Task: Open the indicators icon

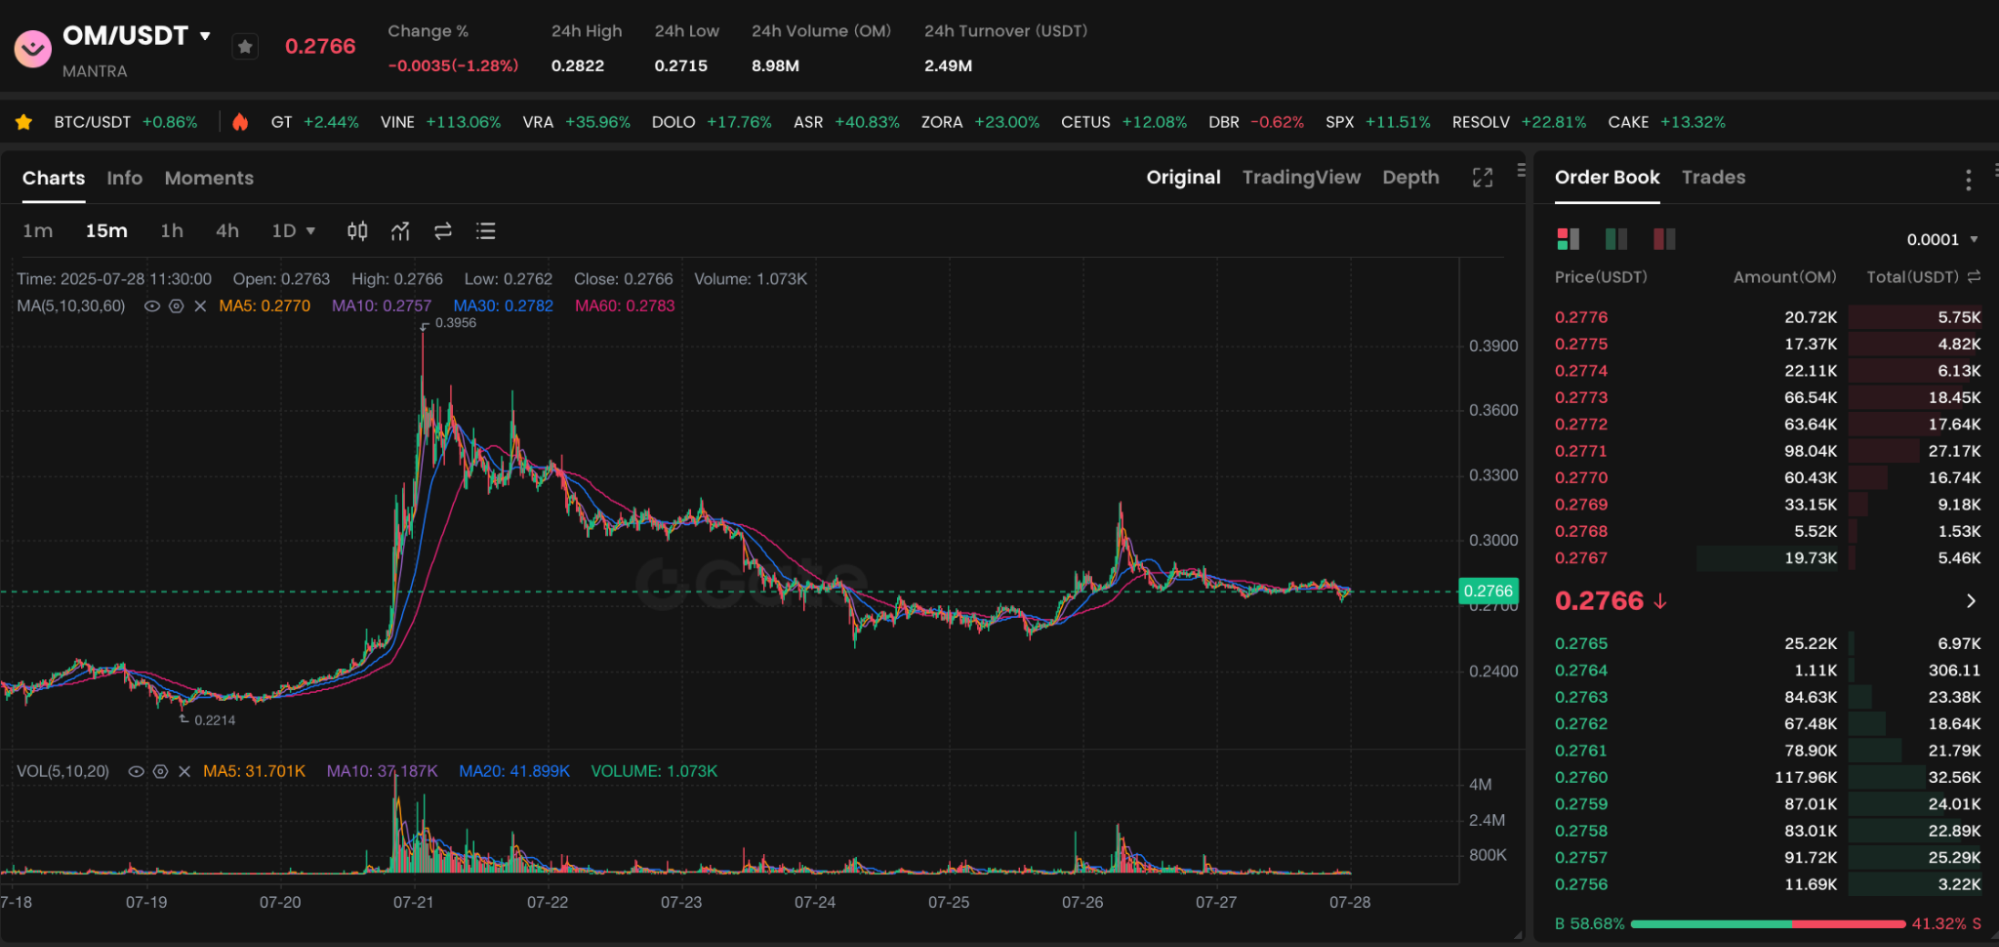Action: pos(400,231)
